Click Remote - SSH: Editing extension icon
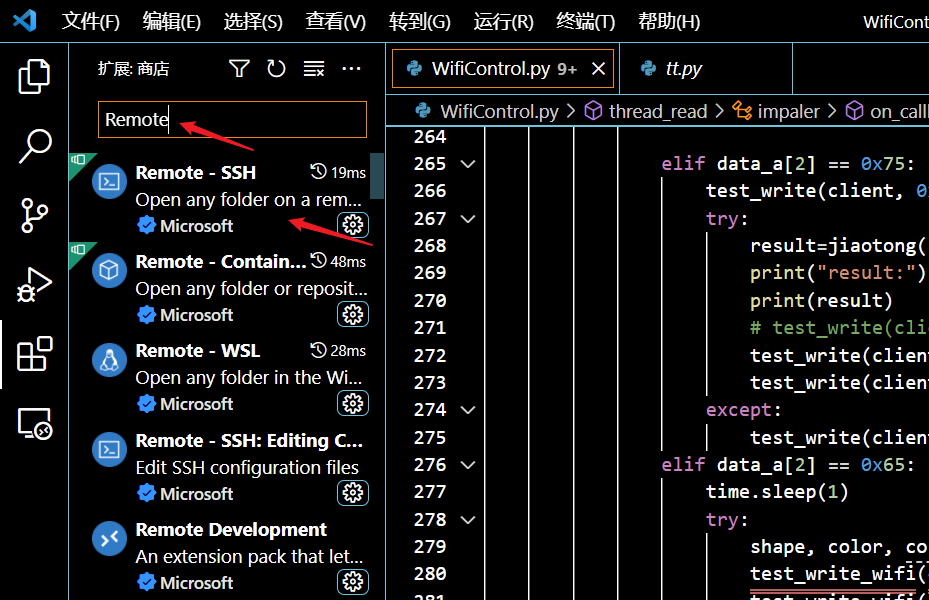 tap(110, 450)
